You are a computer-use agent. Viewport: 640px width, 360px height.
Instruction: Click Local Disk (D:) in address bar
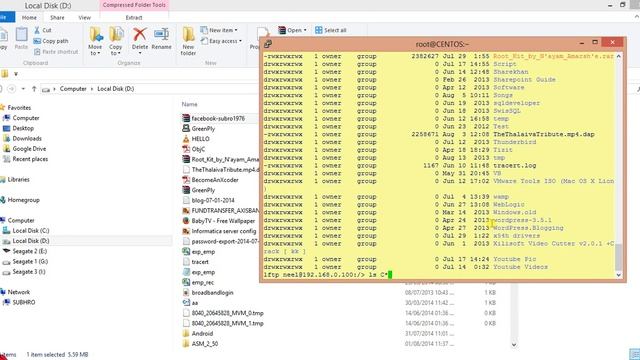coord(116,89)
